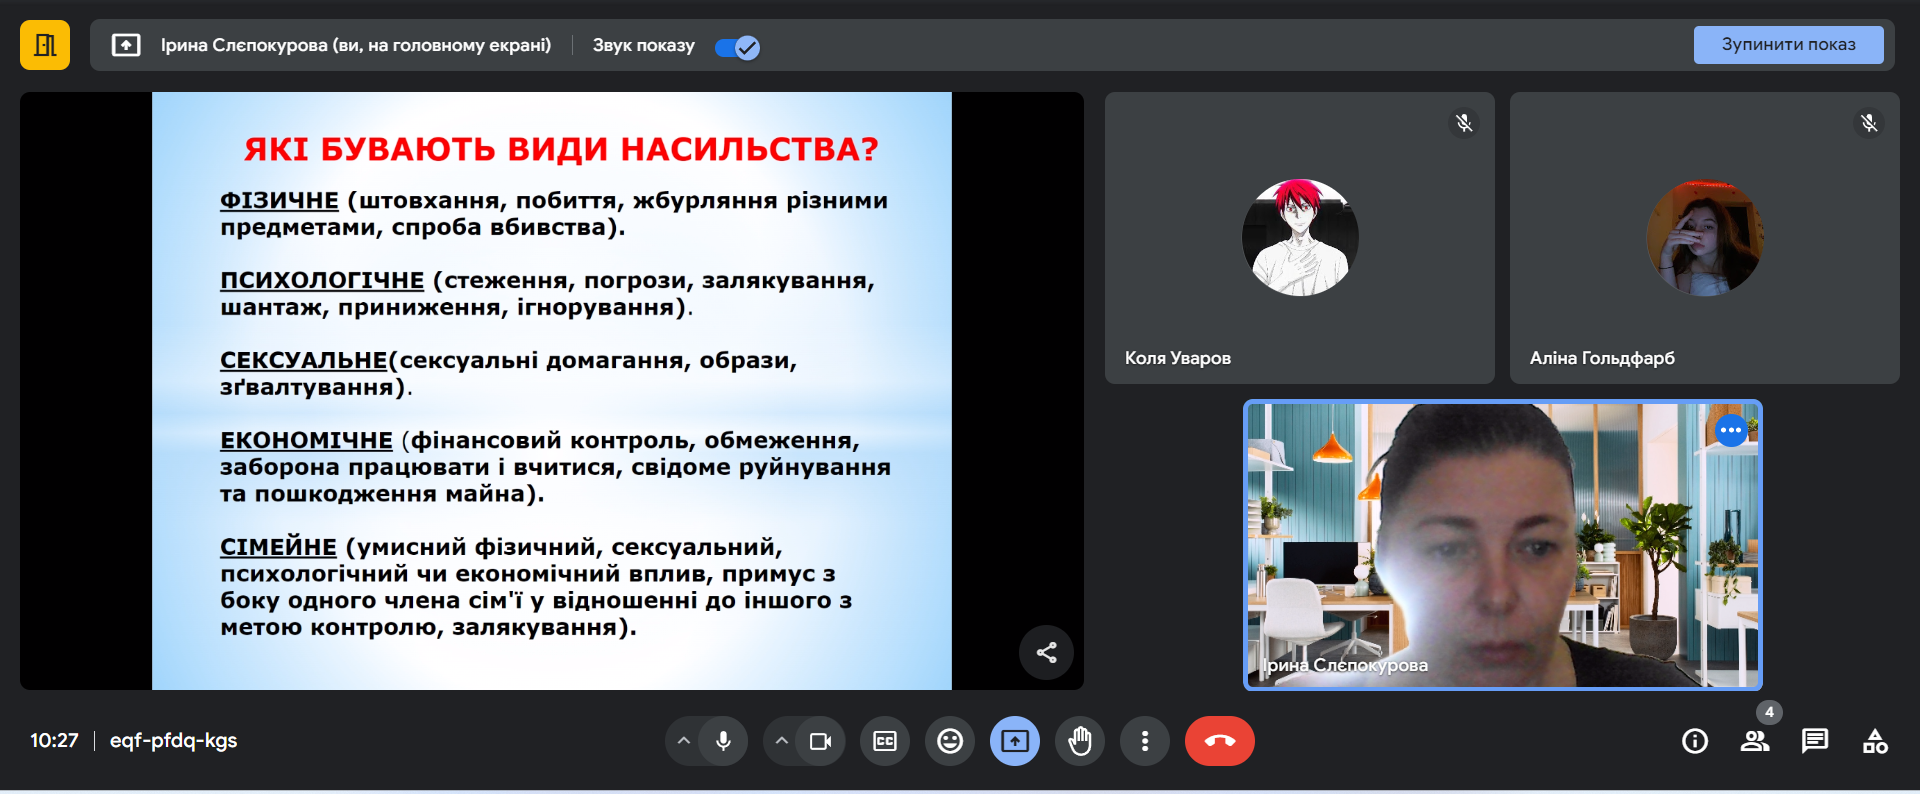This screenshot has width=1920, height=794.
Task: Open the activities panel
Action: [x=1875, y=741]
